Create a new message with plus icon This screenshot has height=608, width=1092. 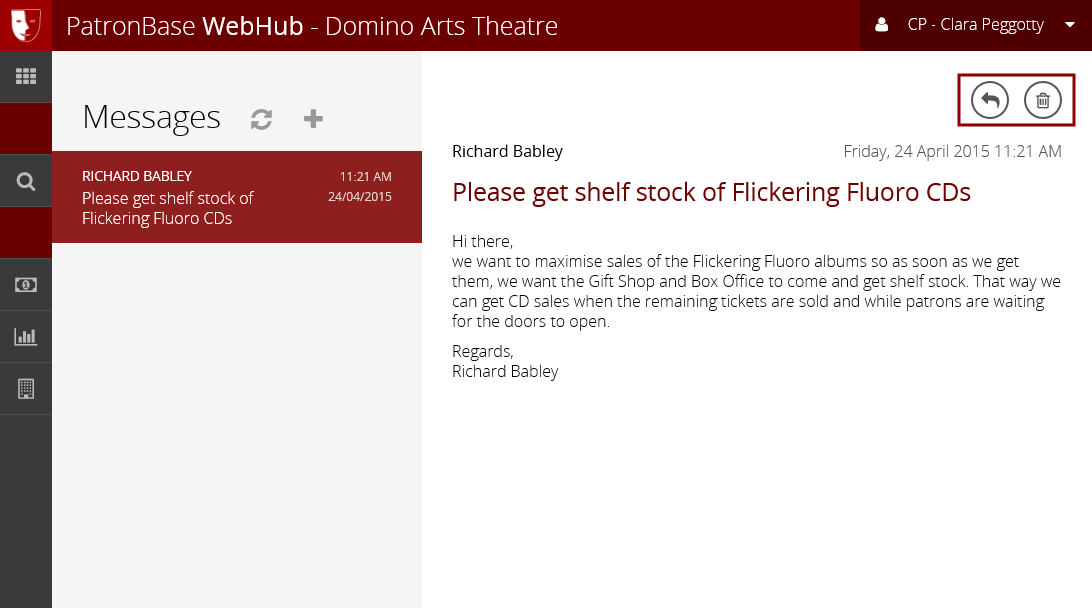point(313,119)
